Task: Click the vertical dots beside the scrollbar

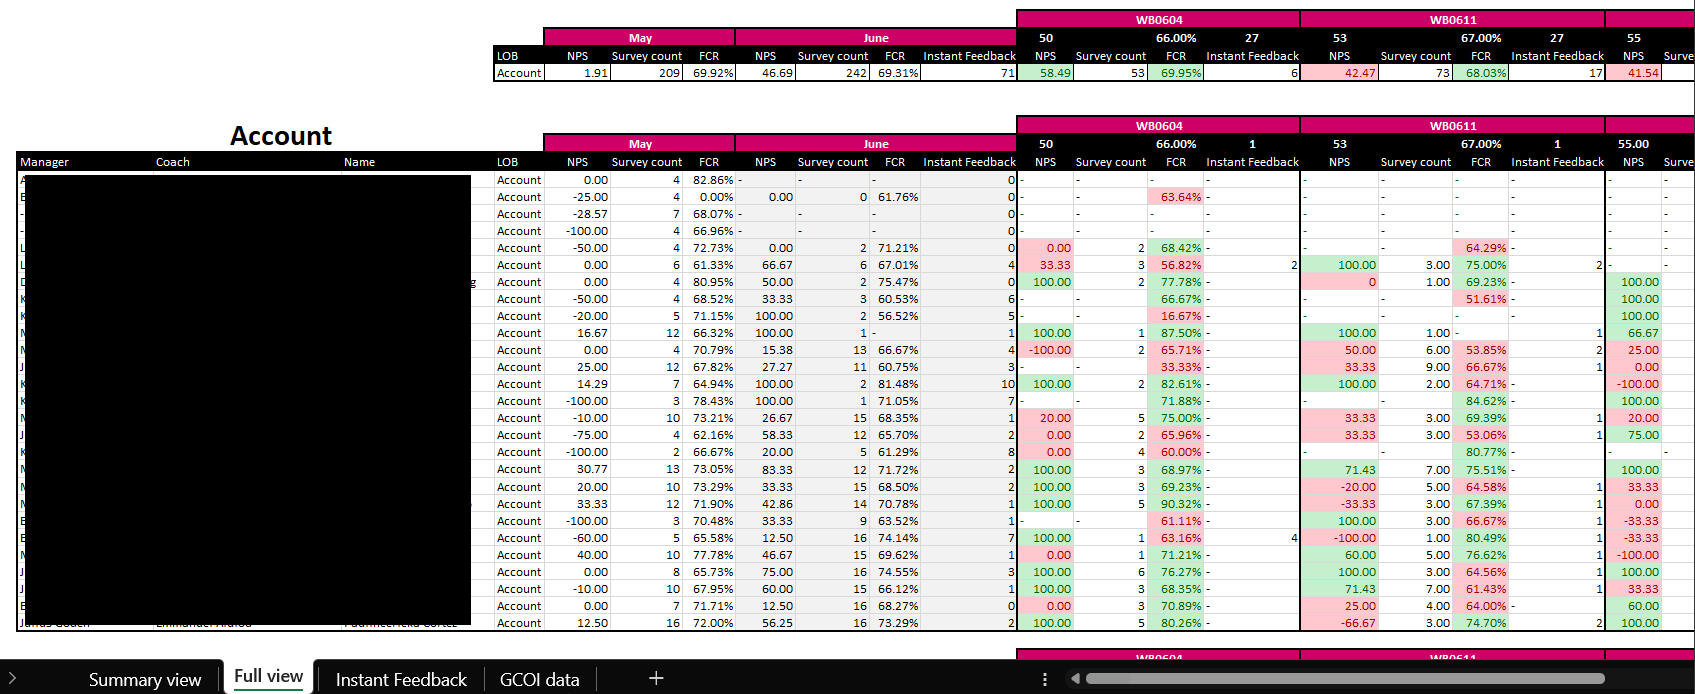Action: pyautogui.click(x=1045, y=679)
